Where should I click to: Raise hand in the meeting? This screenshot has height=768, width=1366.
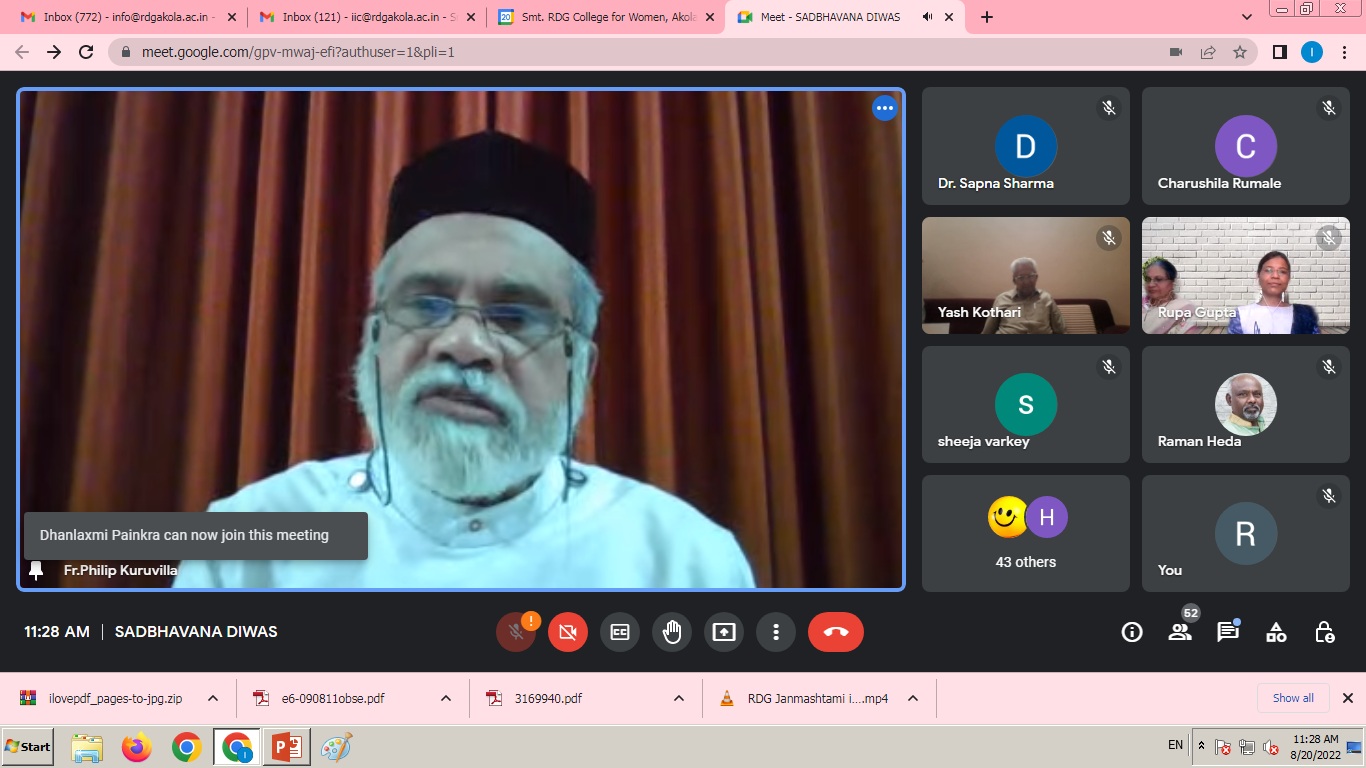tap(672, 632)
